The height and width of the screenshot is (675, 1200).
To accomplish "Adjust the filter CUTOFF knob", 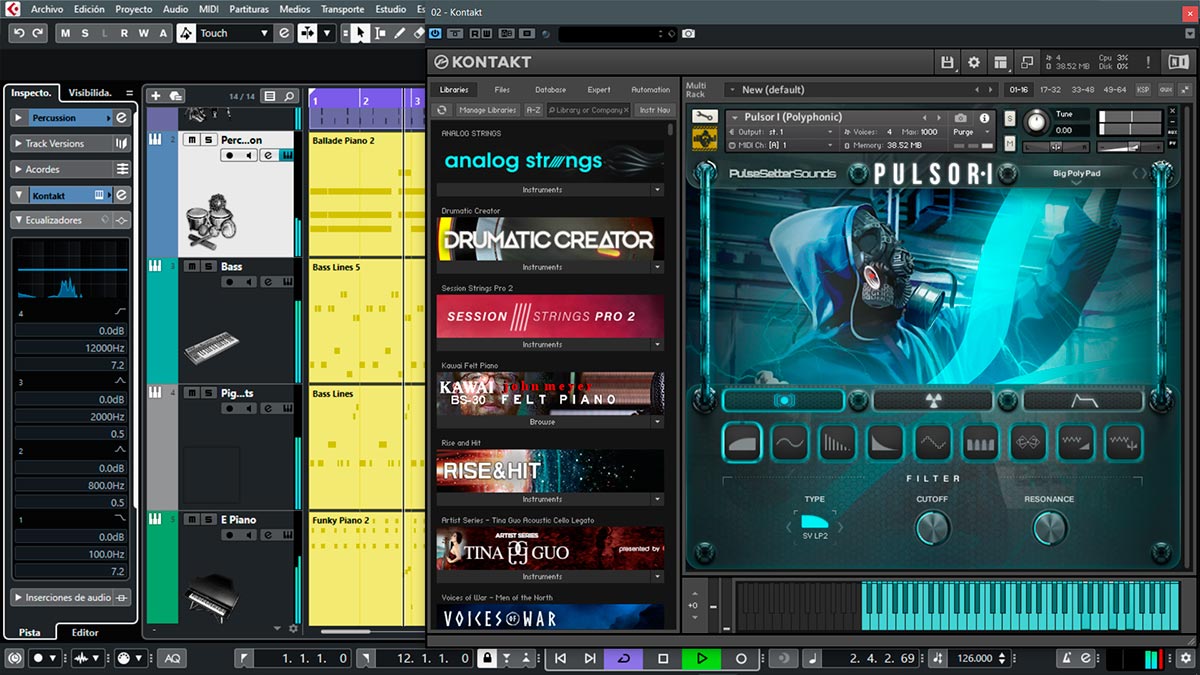I will [x=932, y=527].
